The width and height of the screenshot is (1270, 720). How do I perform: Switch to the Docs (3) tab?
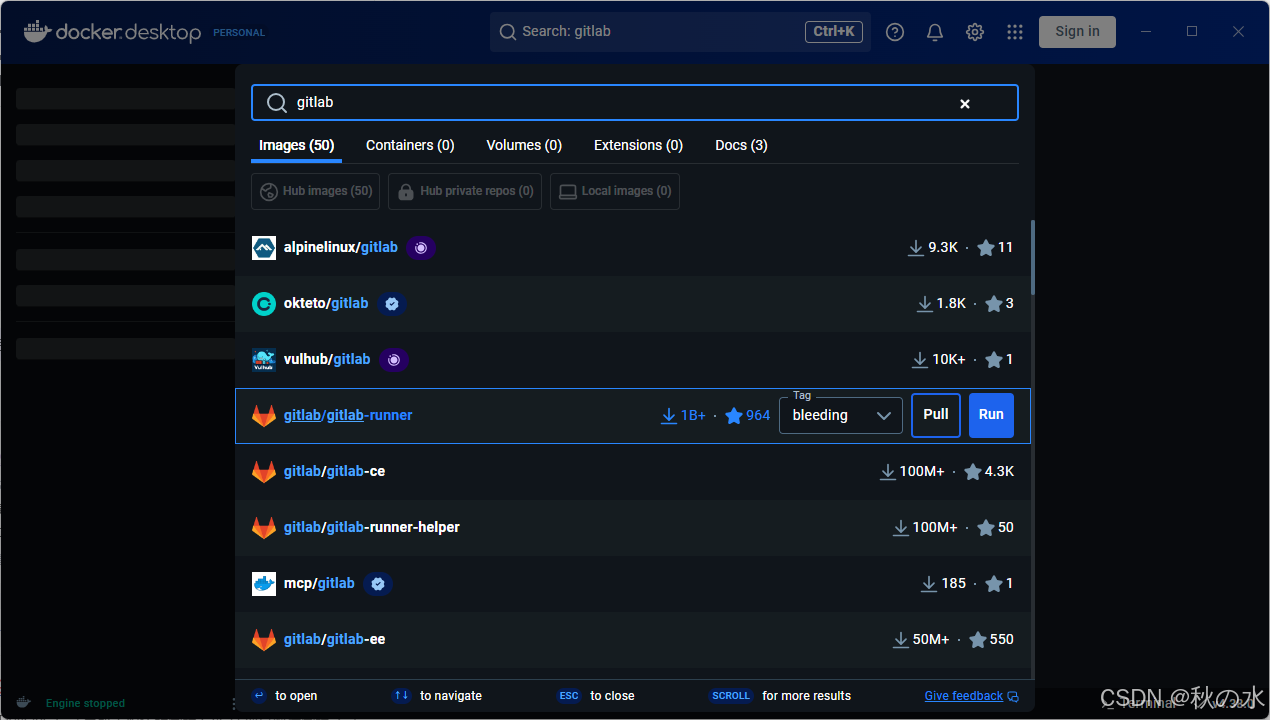(x=741, y=145)
